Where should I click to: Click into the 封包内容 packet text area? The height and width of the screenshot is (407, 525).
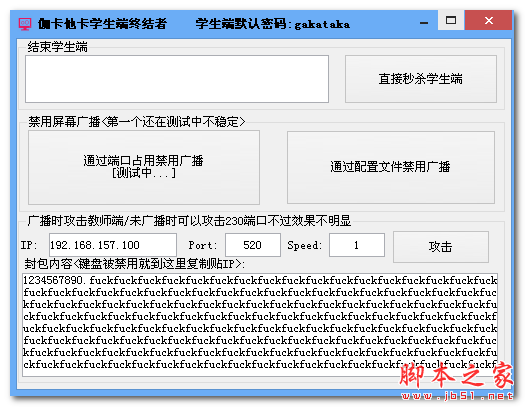(260, 325)
